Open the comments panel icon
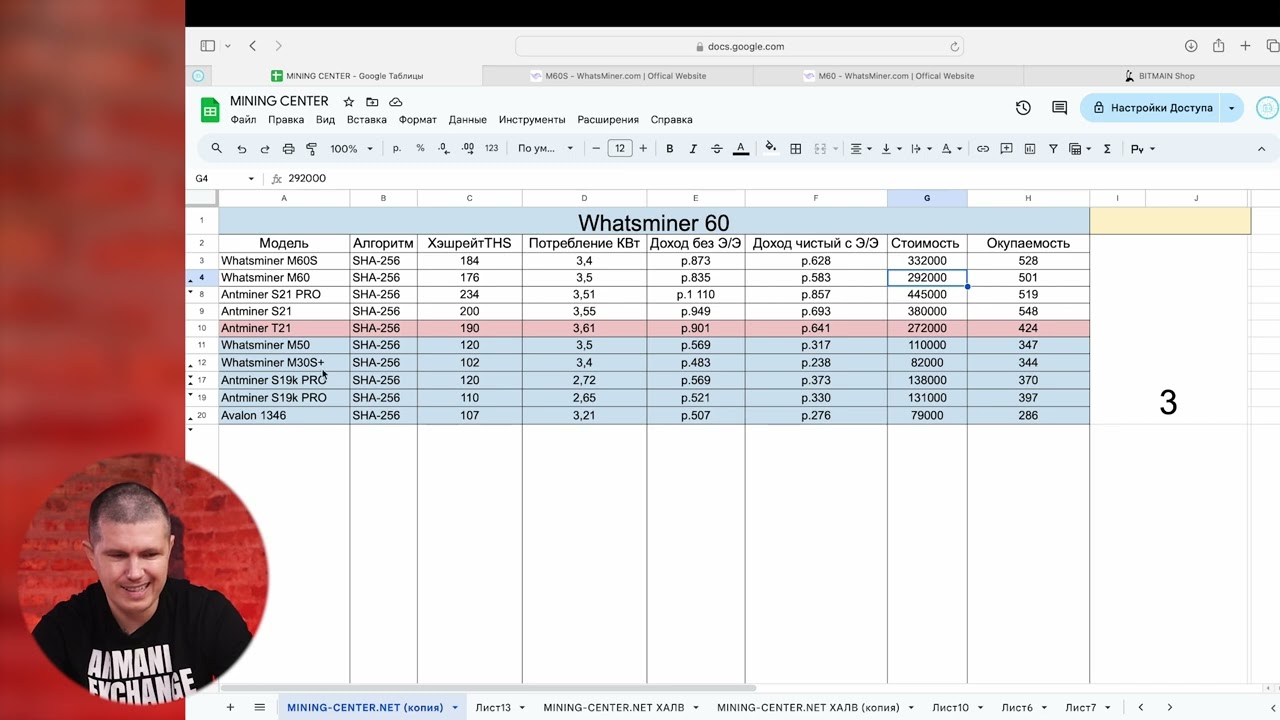 pos(1060,108)
